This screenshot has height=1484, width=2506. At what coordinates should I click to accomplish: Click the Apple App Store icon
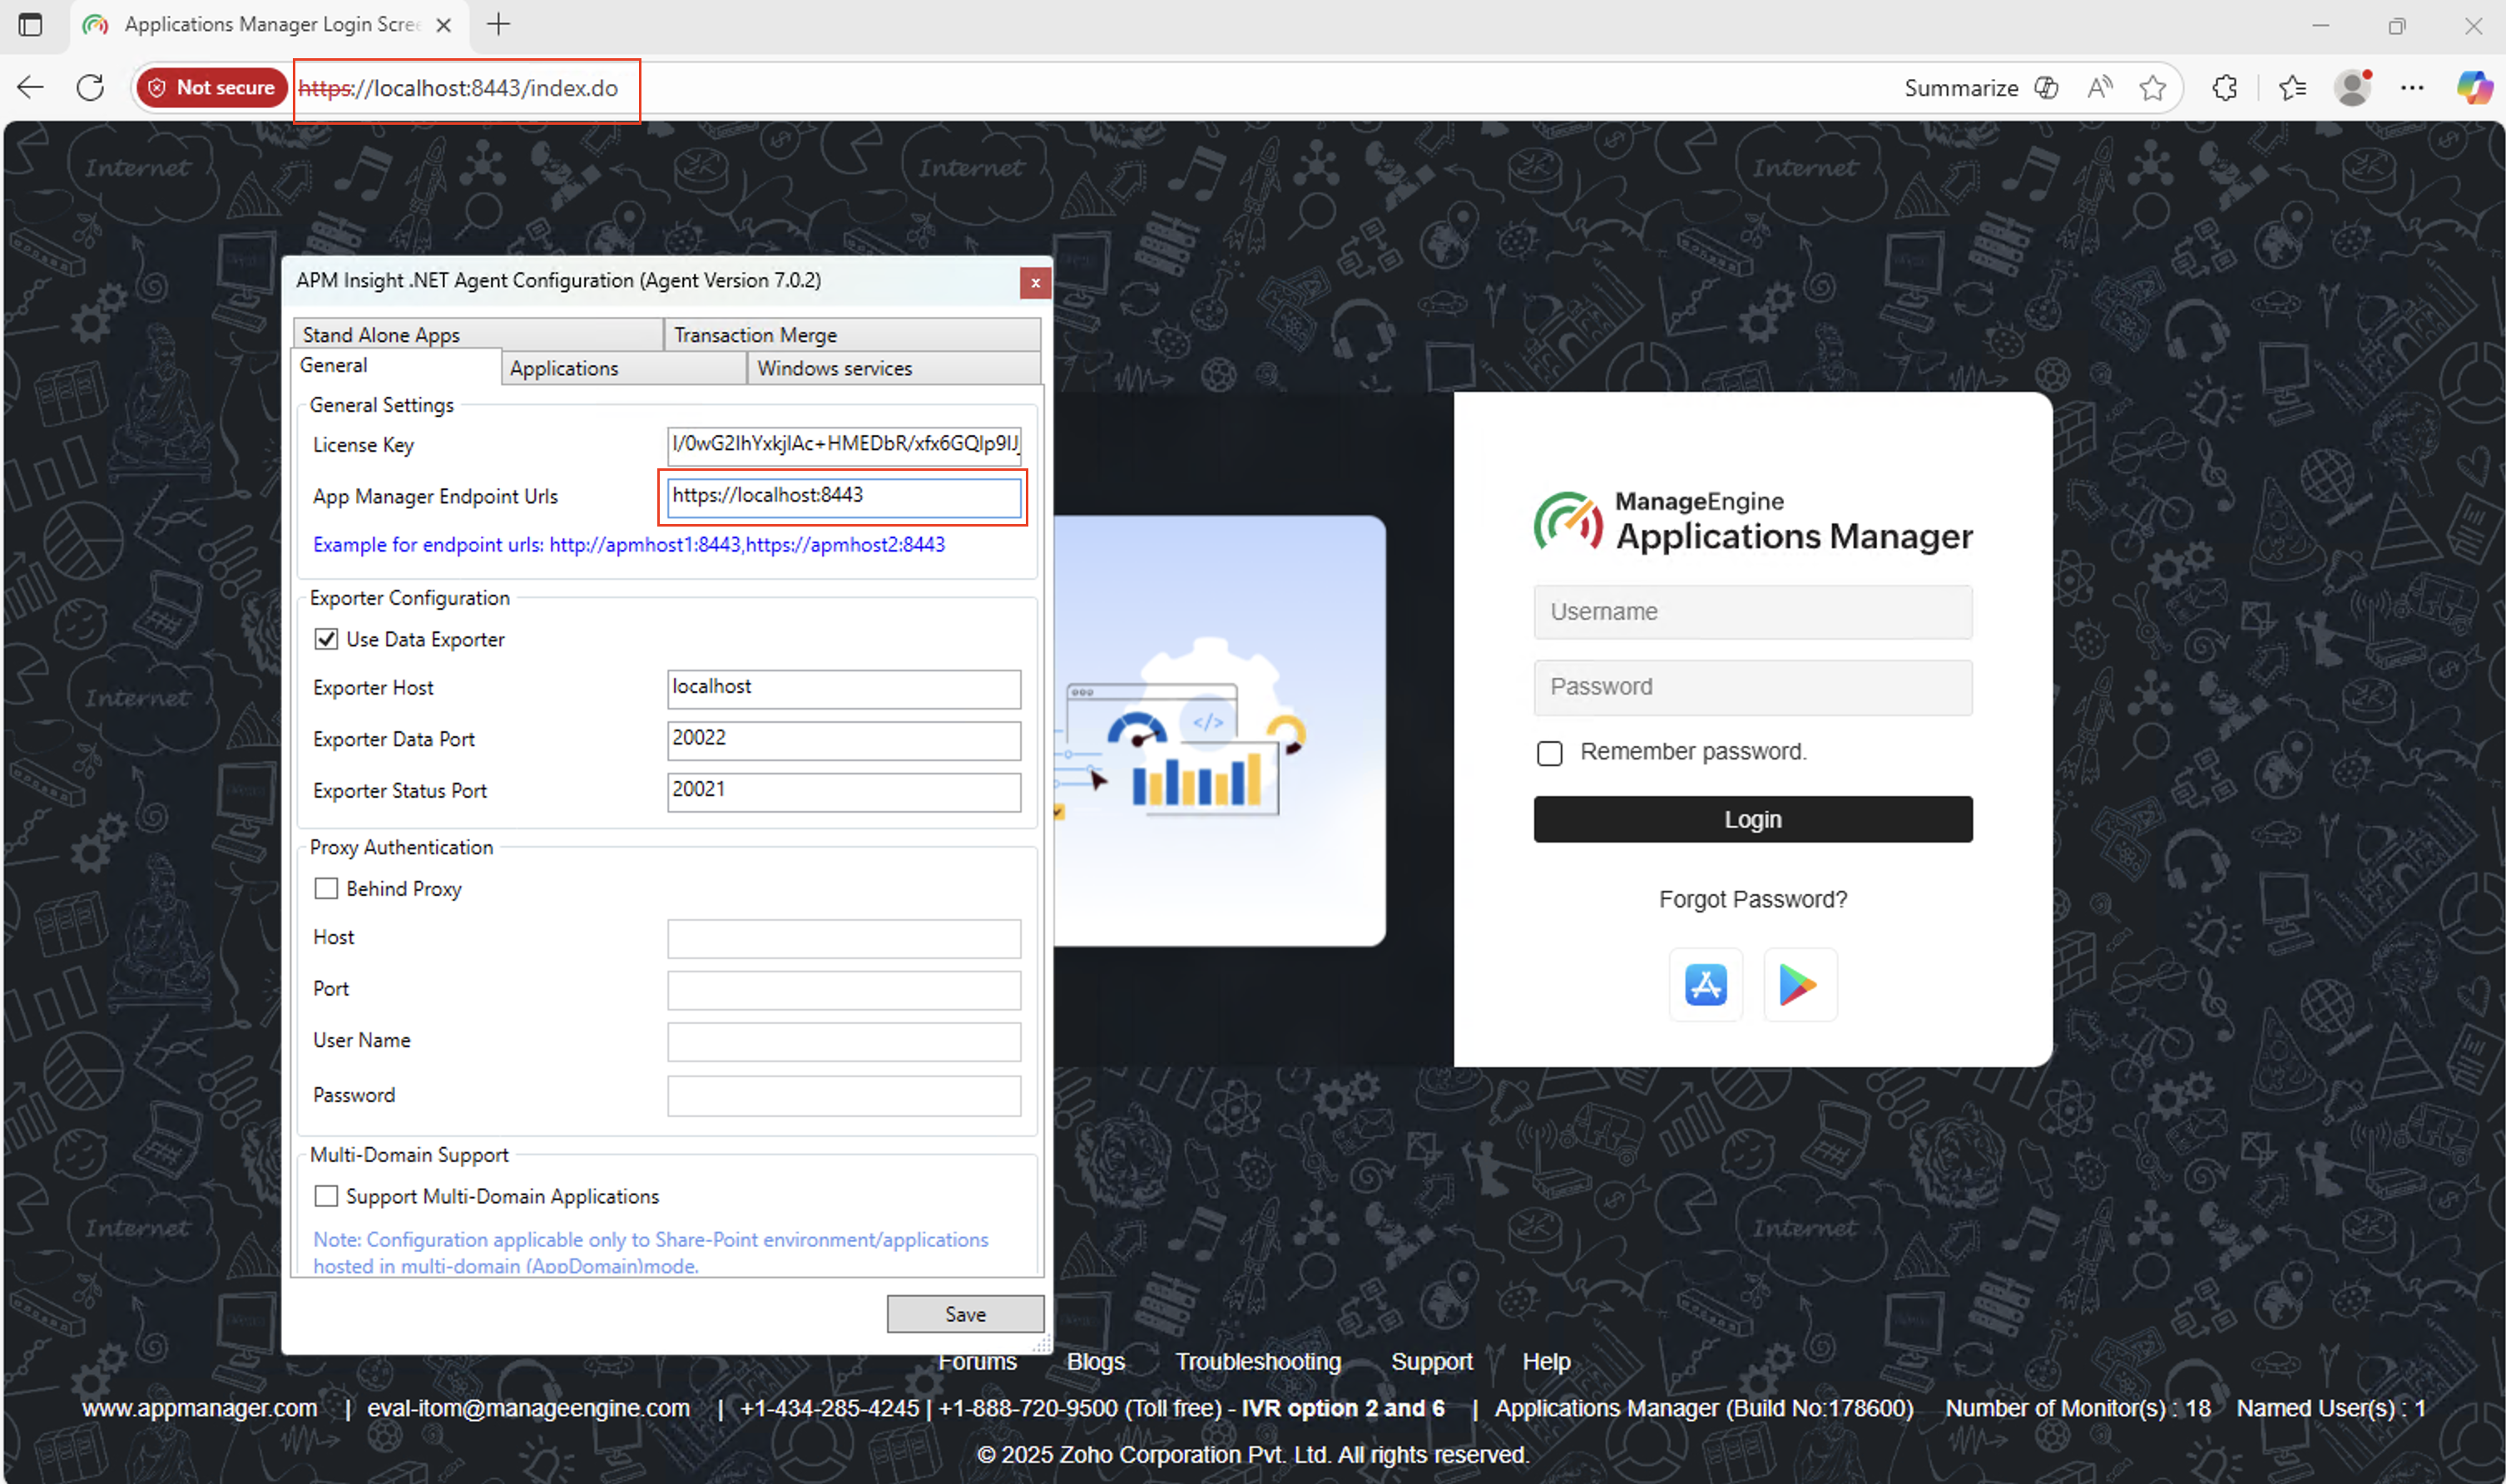tap(1705, 984)
